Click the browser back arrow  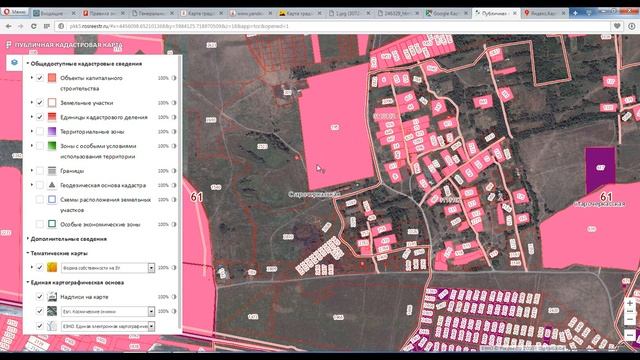tap(9, 26)
